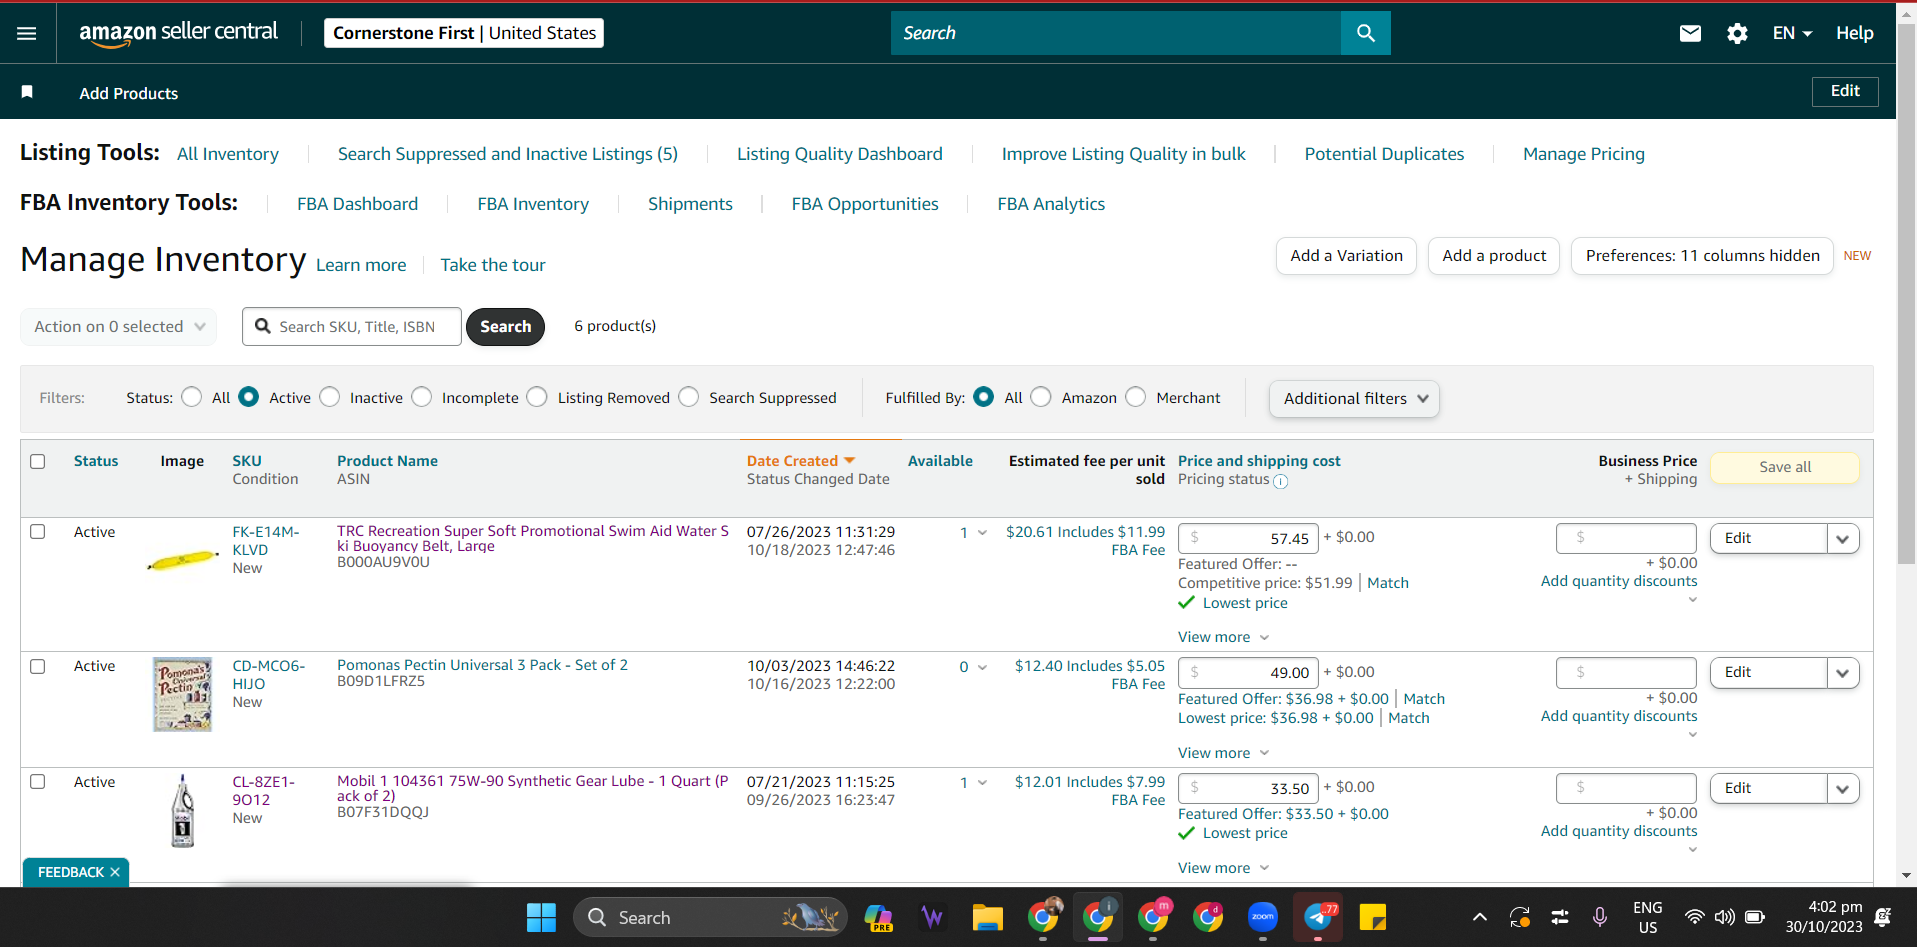This screenshot has width=1917, height=947.
Task: Open Potential Duplicates
Action: pyautogui.click(x=1384, y=154)
